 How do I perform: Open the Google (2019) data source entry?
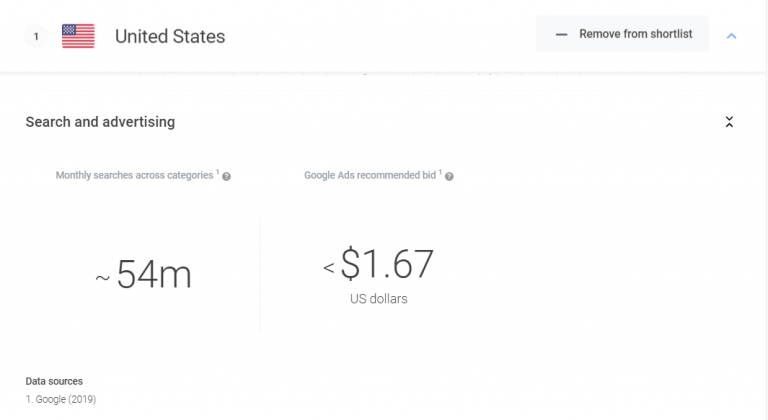pyautogui.click(x=63, y=400)
